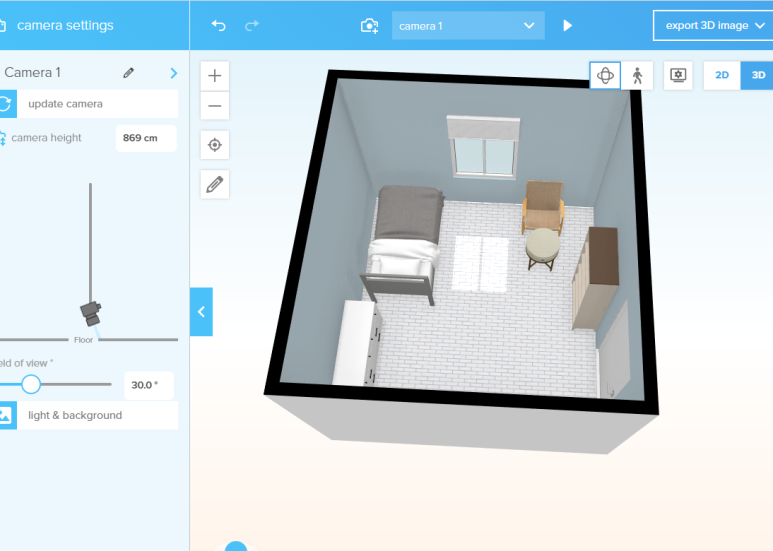Rename Camera 1 with pencil icon
The image size is (773, 551).
128,73
